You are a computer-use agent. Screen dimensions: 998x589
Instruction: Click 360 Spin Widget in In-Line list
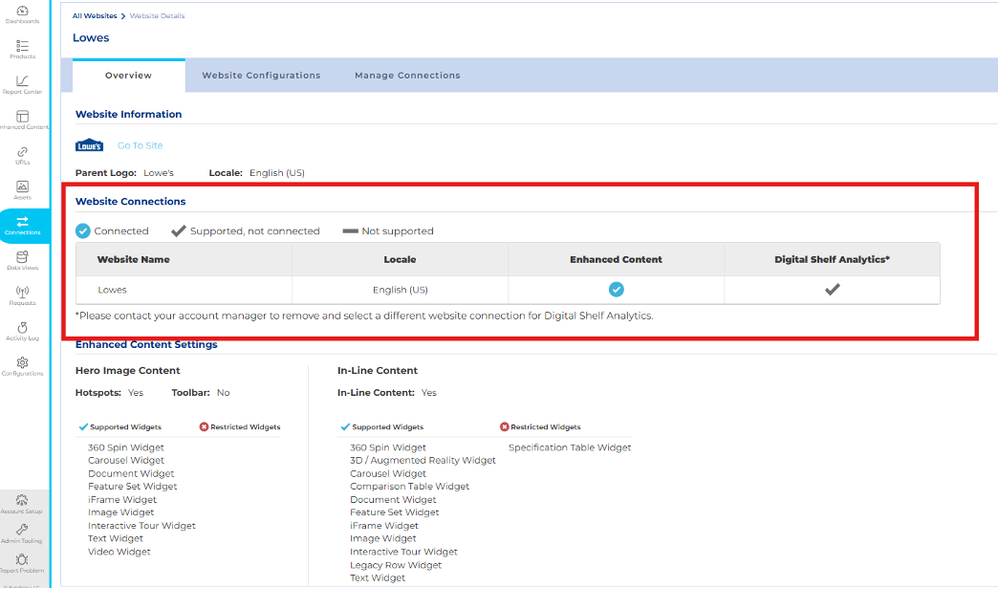coord(388,448)
